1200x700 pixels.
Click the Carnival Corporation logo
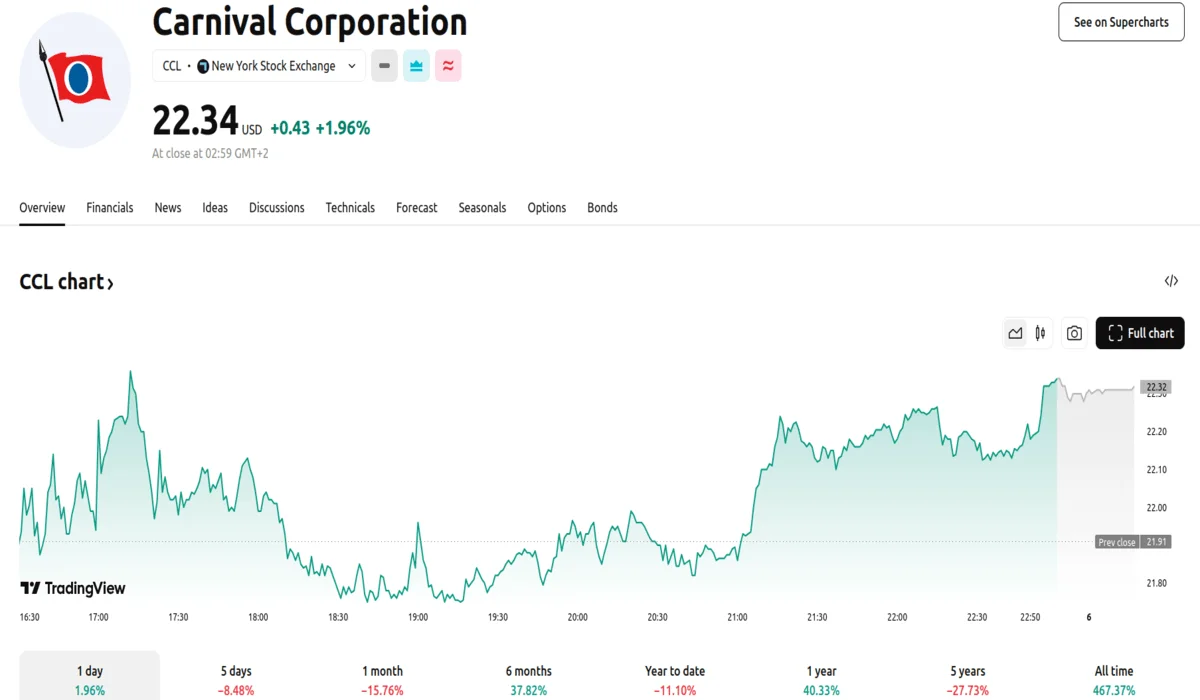75,80
